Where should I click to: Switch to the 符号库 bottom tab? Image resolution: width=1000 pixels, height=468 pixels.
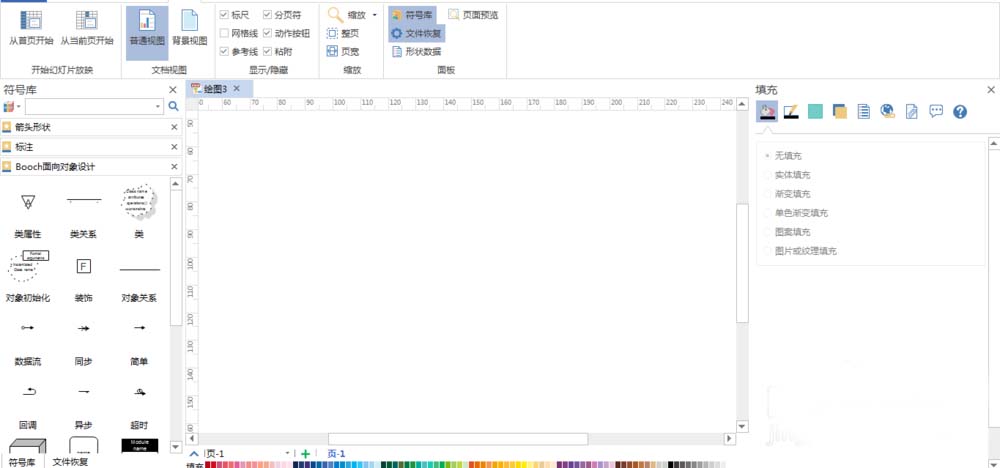tap(22, 462)
